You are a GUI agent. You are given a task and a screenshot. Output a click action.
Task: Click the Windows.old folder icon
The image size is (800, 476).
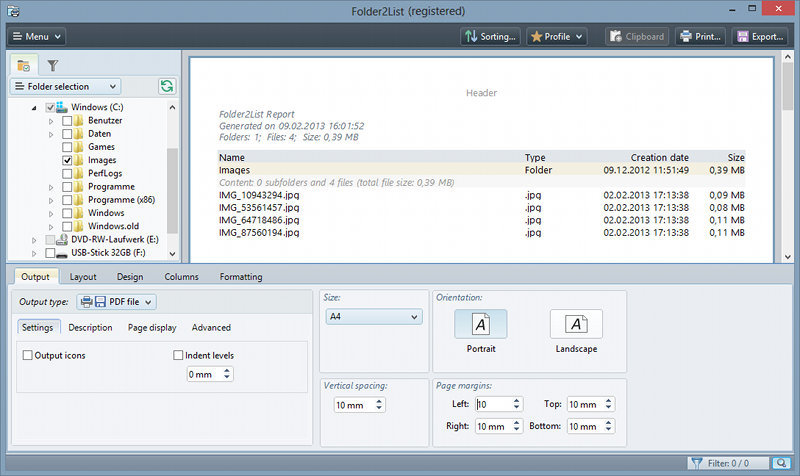79,226
